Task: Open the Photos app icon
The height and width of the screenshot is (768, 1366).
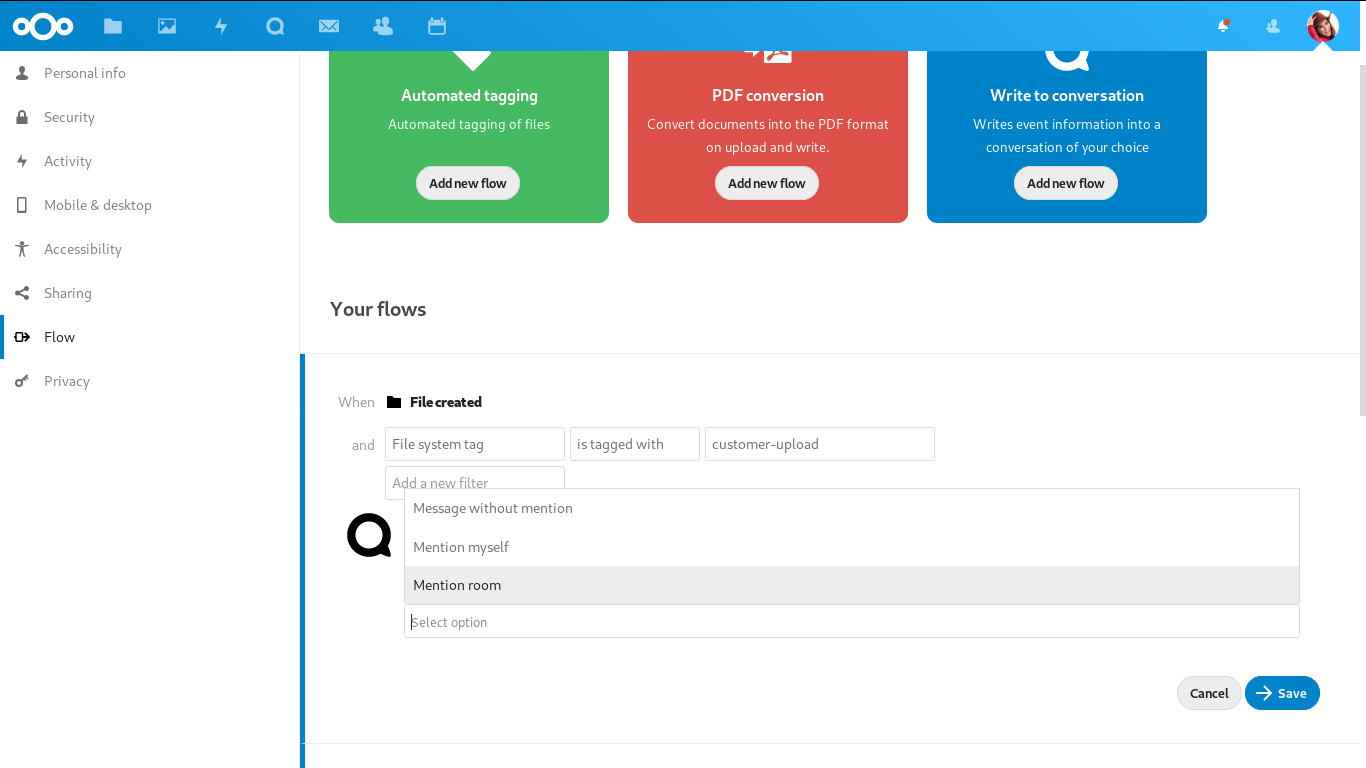Action: [167, 26]
